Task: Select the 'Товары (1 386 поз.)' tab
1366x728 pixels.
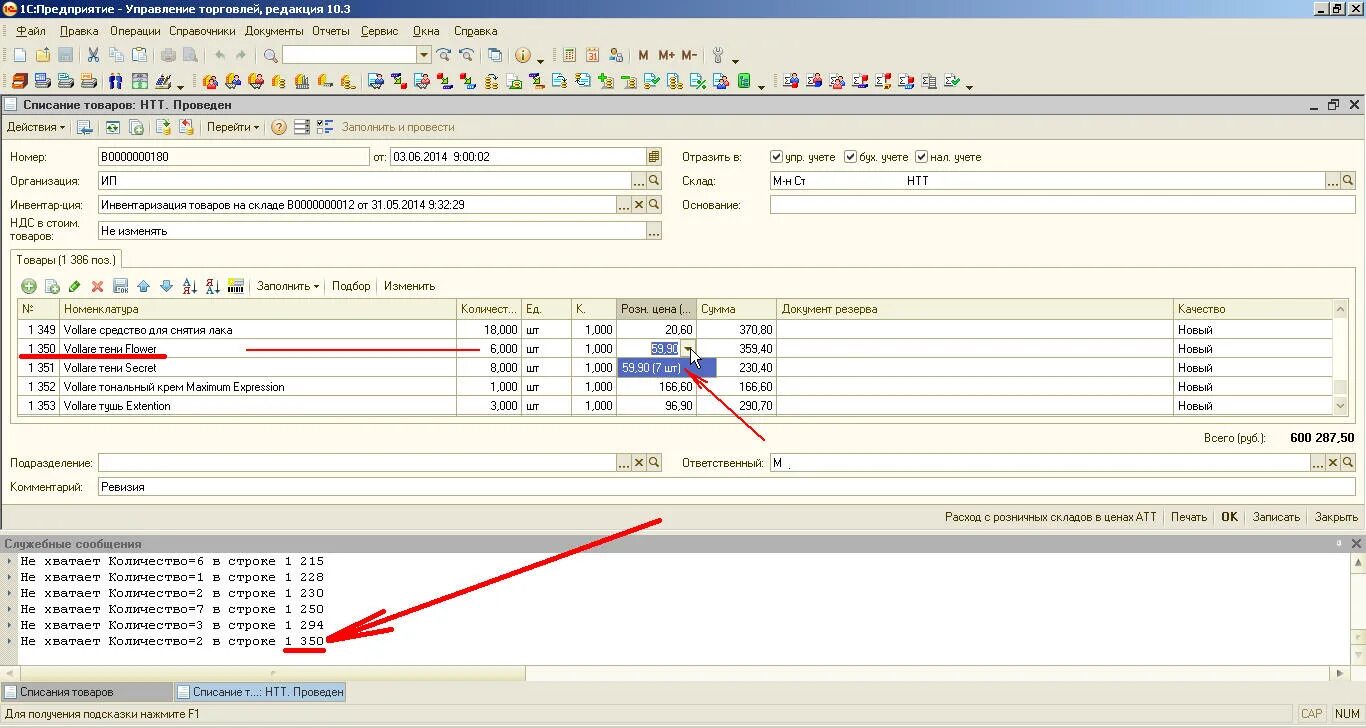Action: pyautogui.click(x=66, y=260)
